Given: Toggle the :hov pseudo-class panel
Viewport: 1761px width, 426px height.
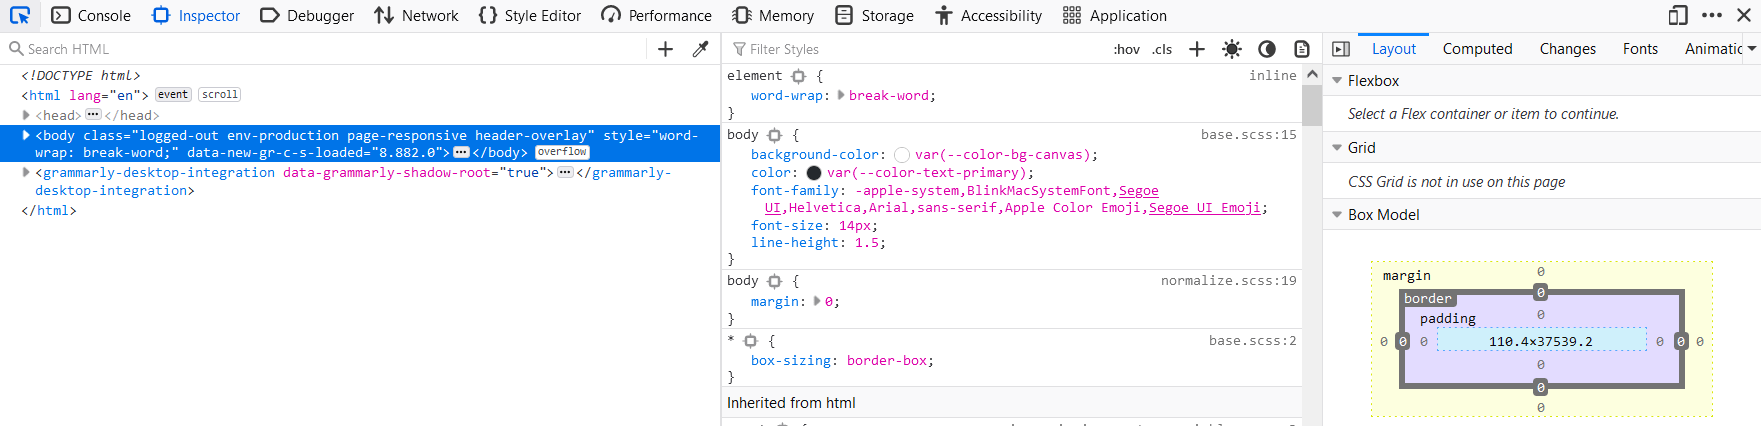Looking at the screenshot, I should [x=1126, y=49].
